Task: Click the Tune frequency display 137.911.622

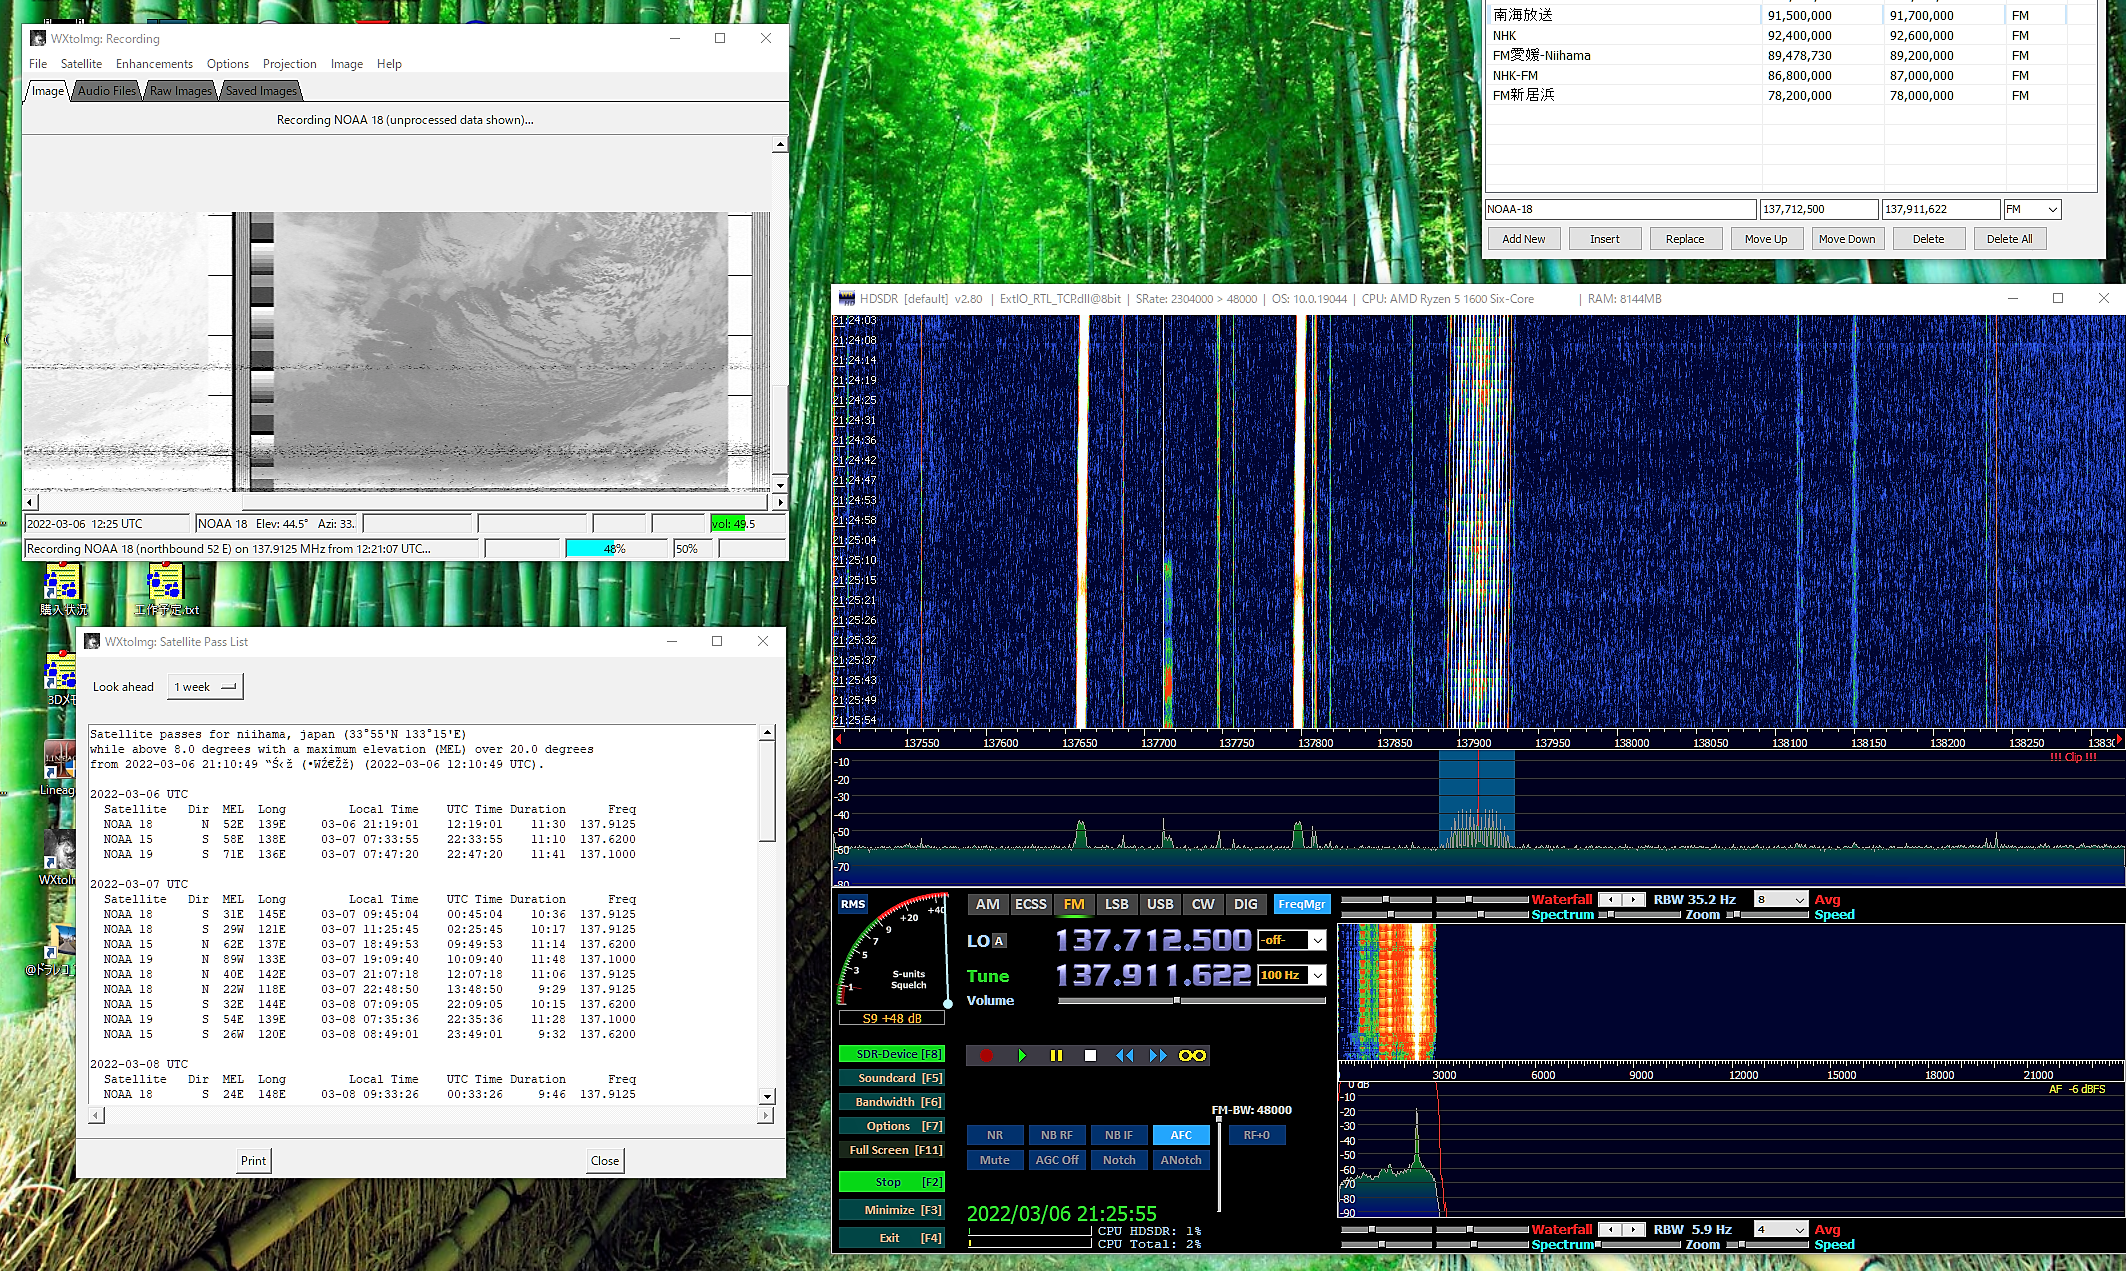Action: (x=1153, y=975)
